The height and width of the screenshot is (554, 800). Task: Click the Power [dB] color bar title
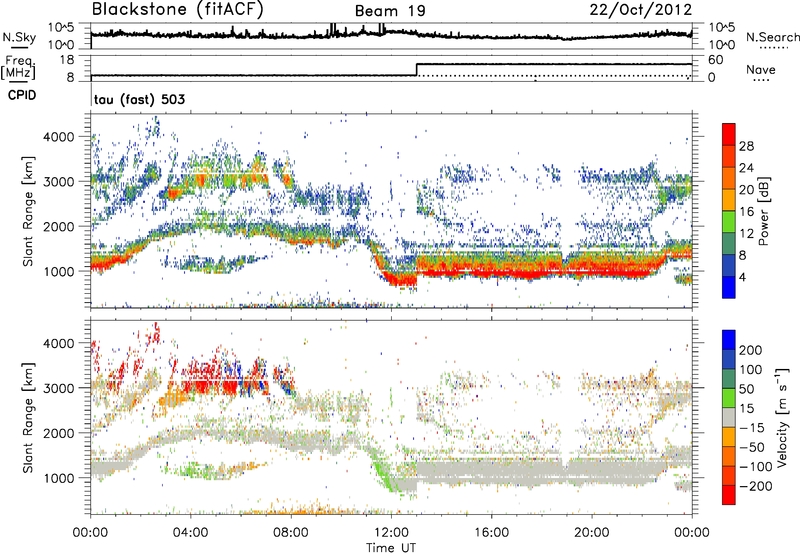pyautogui.click(x=763, y=211)
